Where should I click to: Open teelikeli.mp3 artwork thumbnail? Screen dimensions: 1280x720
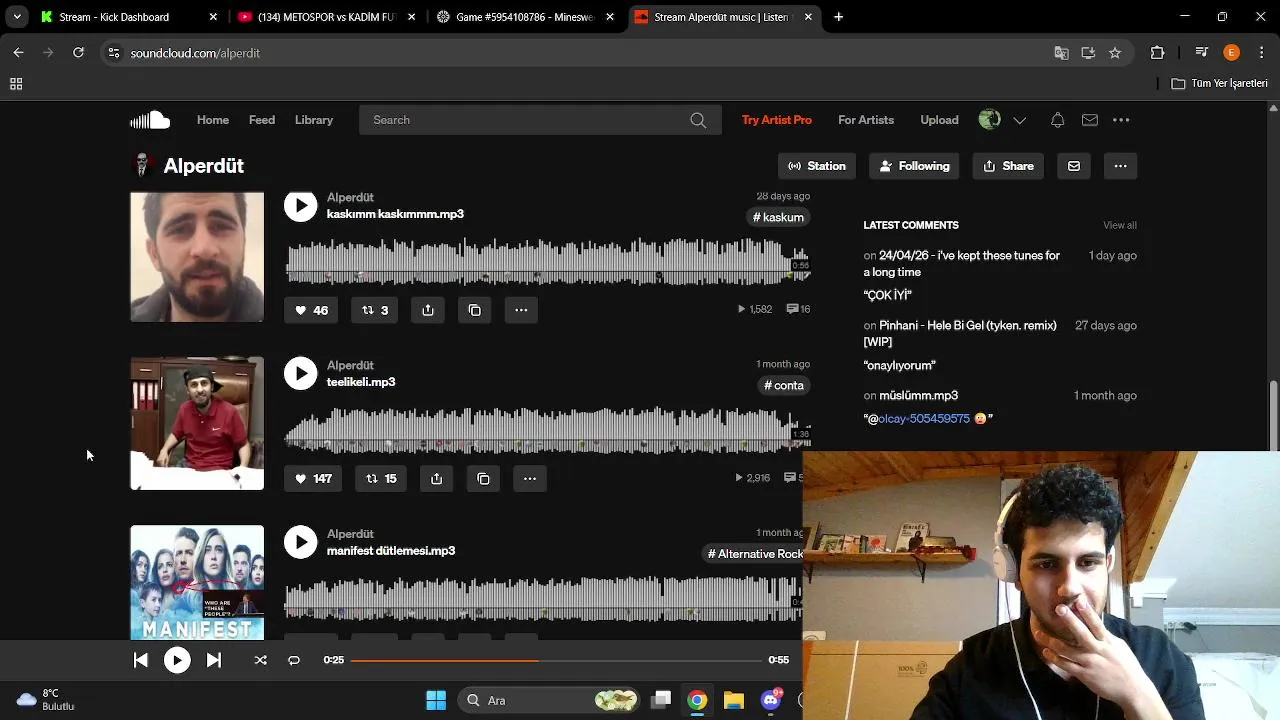pyautogui.click(x=197, y=424)
